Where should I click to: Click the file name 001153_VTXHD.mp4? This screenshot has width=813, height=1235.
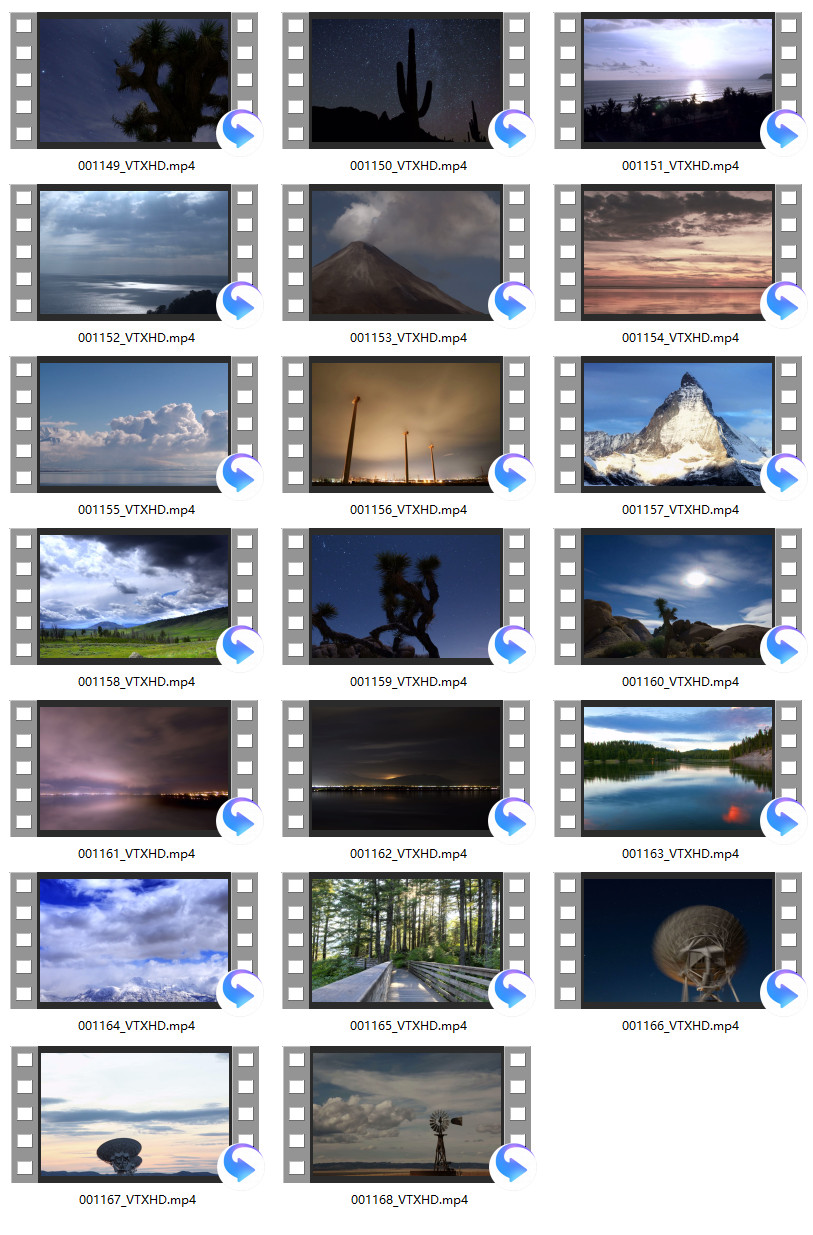pyautogui.click(x=408, y=338)
